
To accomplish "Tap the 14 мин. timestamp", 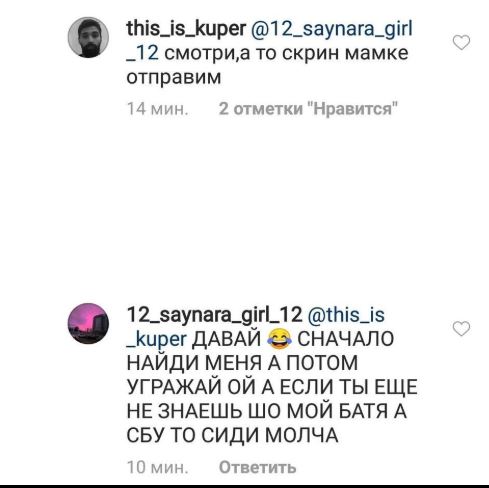I will (x=158, y=109).
